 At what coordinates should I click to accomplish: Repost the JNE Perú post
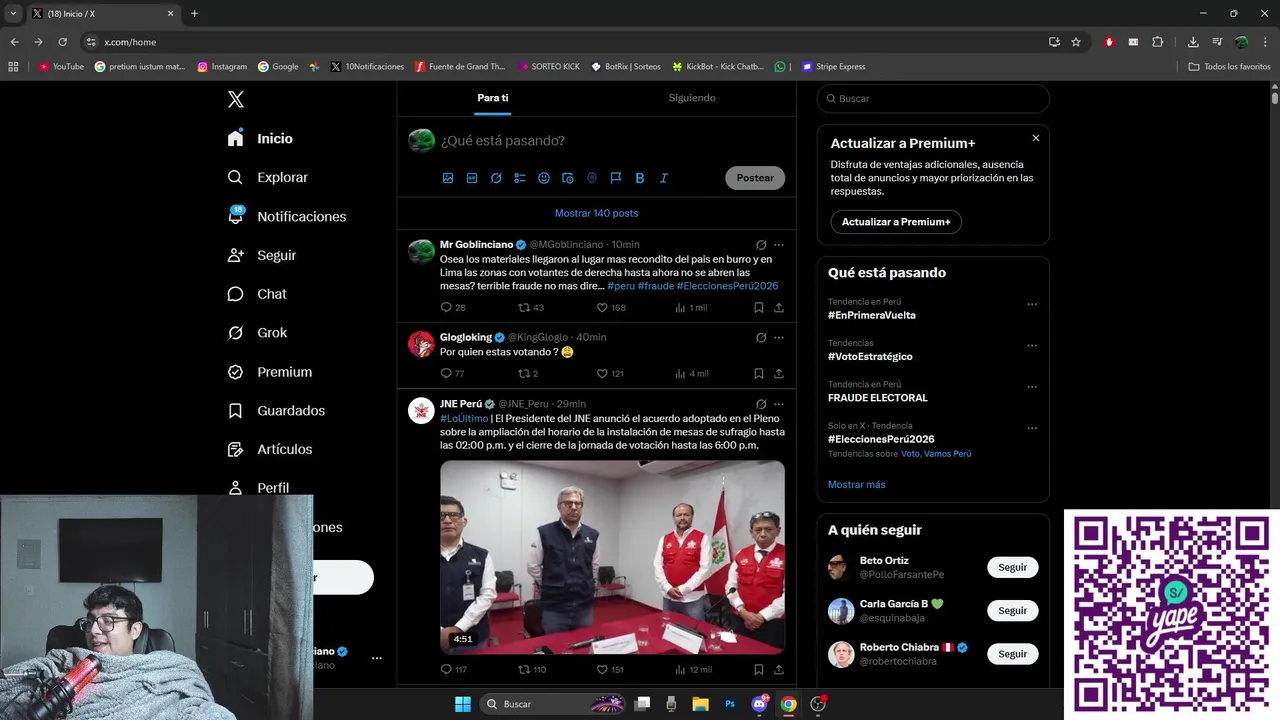524,670
